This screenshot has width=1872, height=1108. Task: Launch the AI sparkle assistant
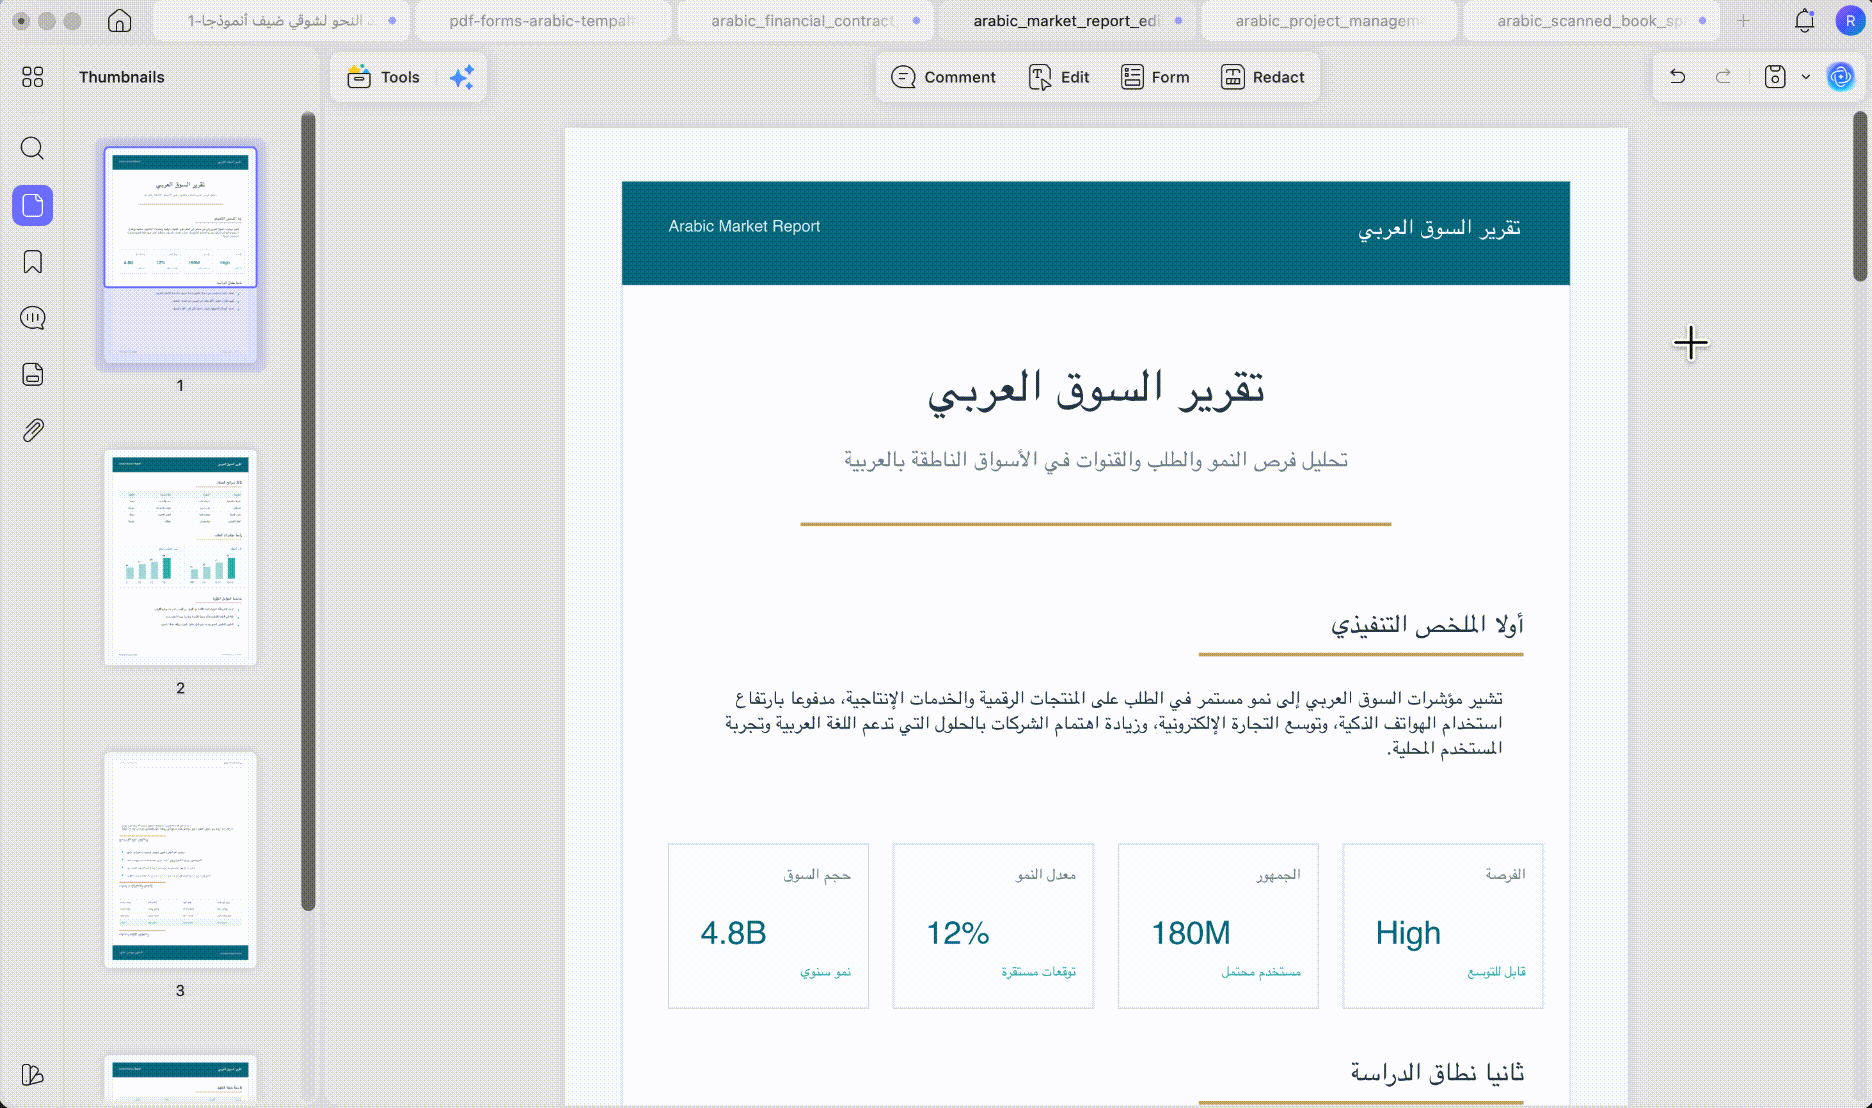(462, 77)
